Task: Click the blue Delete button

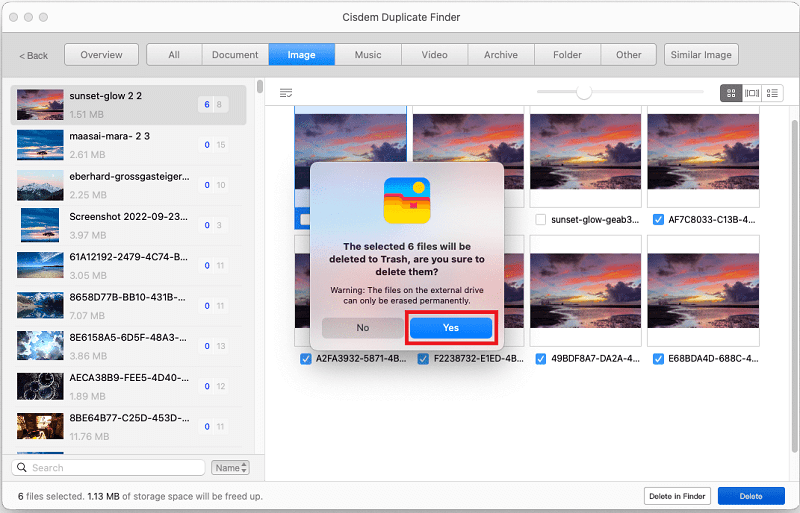Action: [751, 496]
